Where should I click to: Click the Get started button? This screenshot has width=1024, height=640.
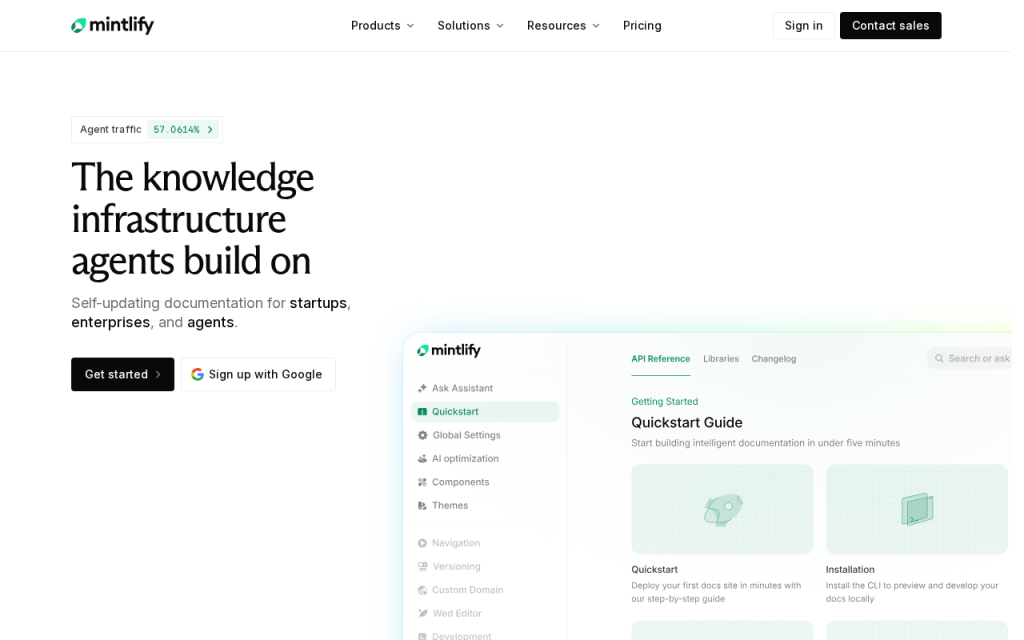(123, 374)
